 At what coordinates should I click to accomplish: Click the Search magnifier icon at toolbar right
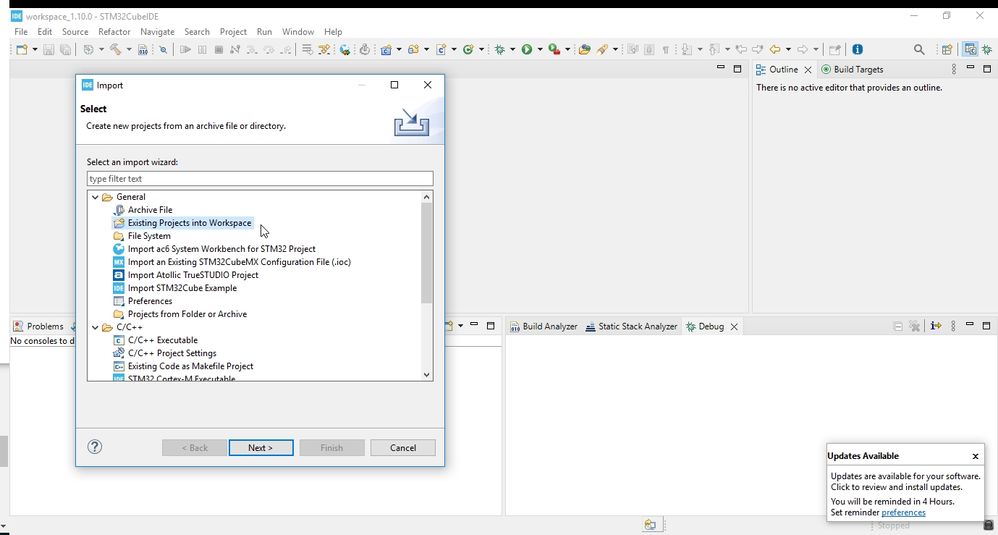point(919,50)
